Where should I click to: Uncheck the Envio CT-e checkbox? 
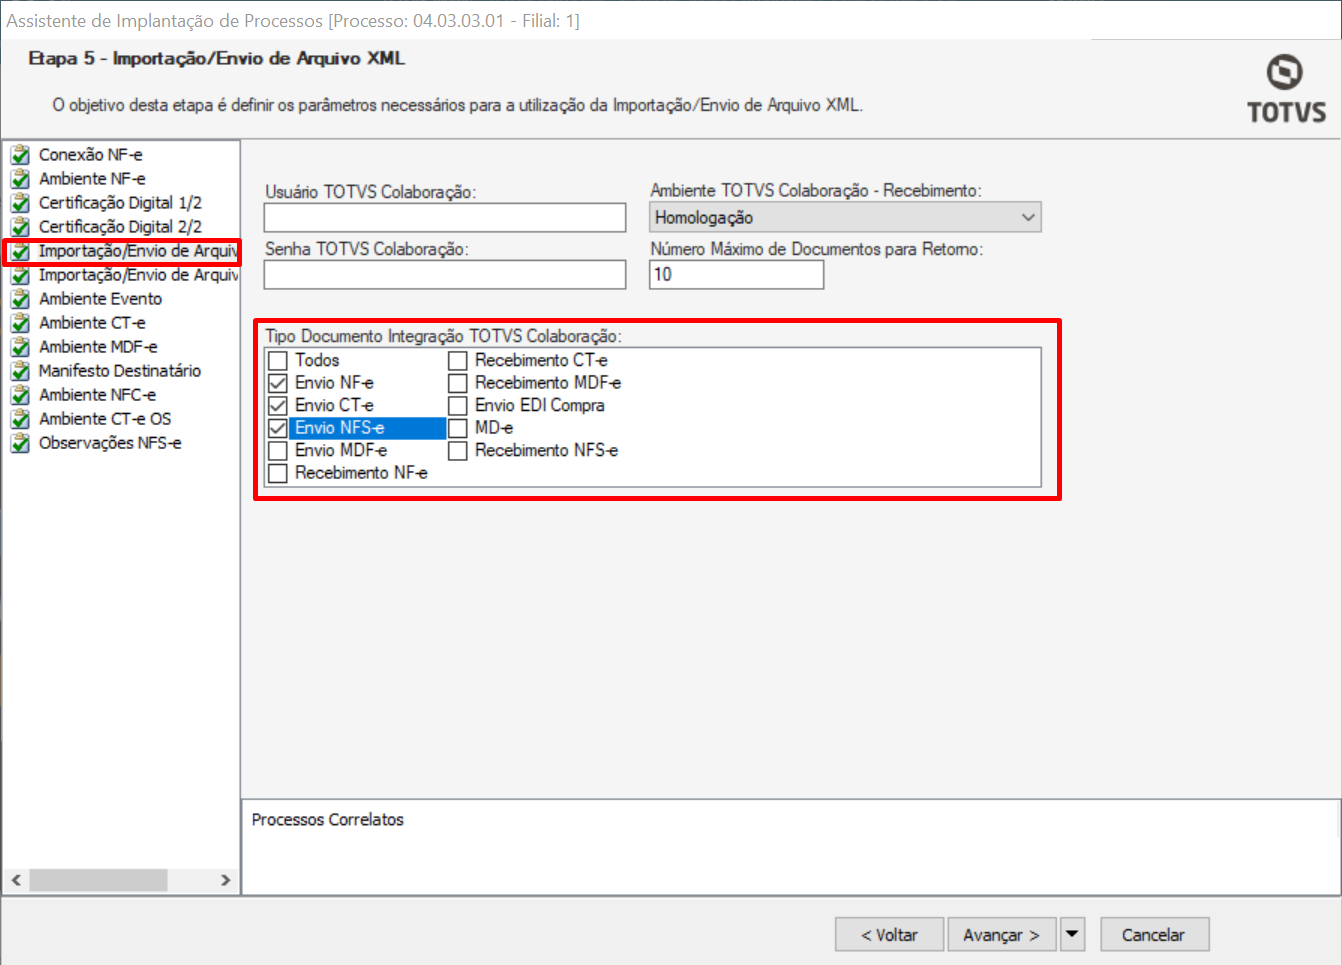pyautogui.click(x=278, y=406)
